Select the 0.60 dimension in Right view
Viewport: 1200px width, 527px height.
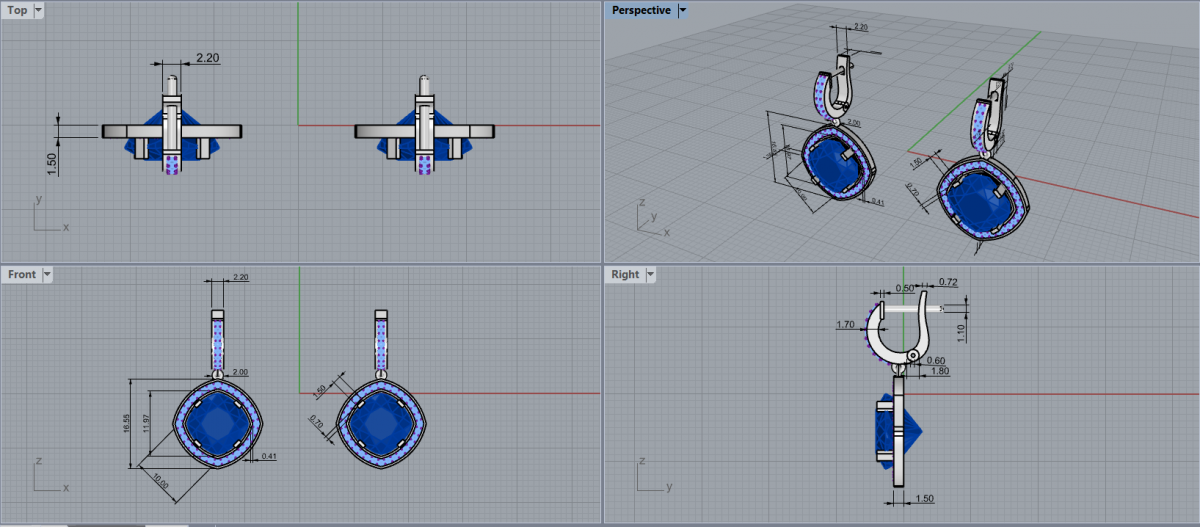coord(936,360)
